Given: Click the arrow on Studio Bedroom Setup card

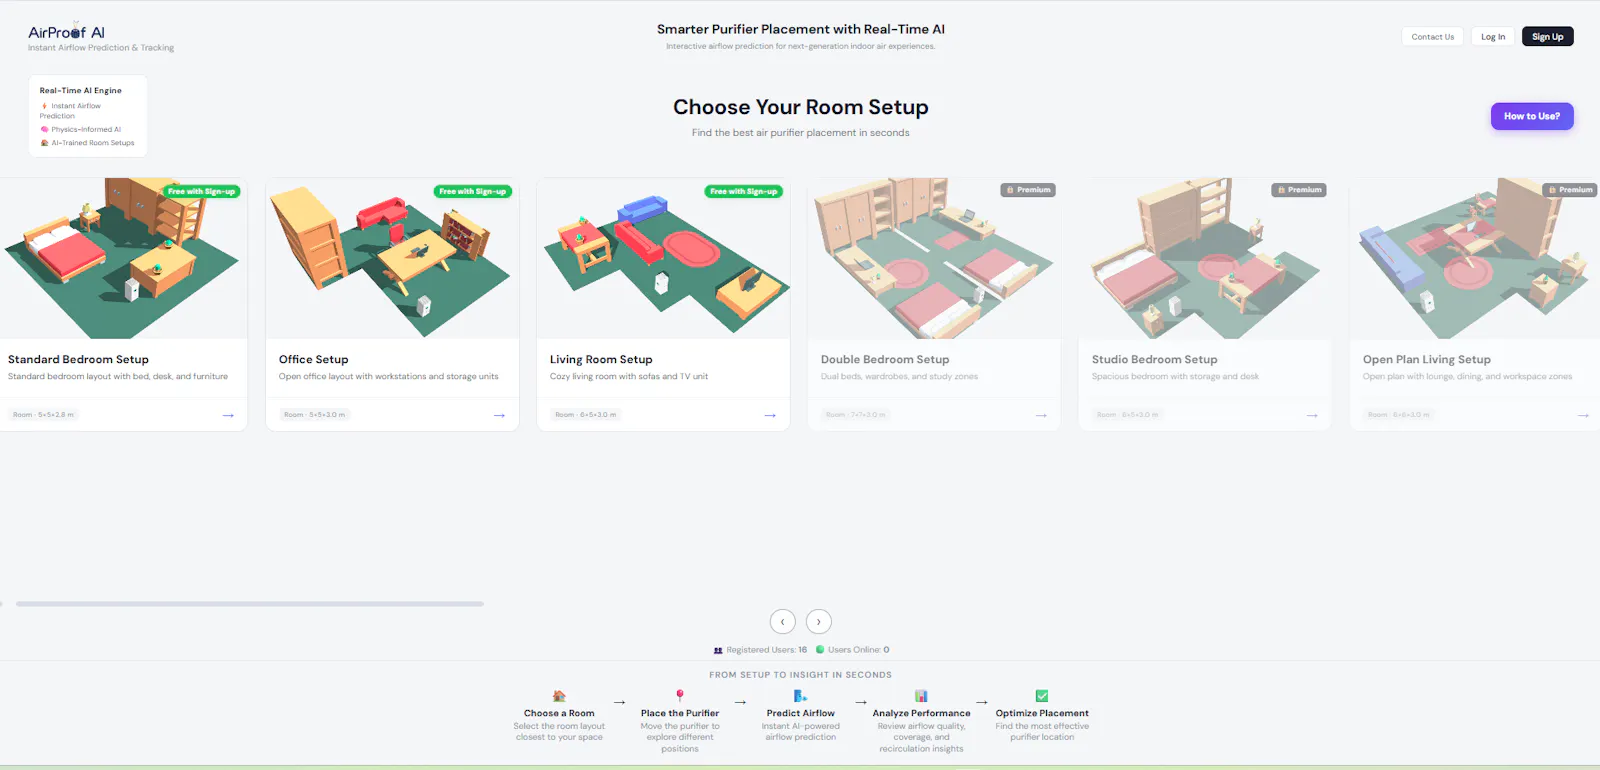Looking at the screenshot, I should [1312, 415].
